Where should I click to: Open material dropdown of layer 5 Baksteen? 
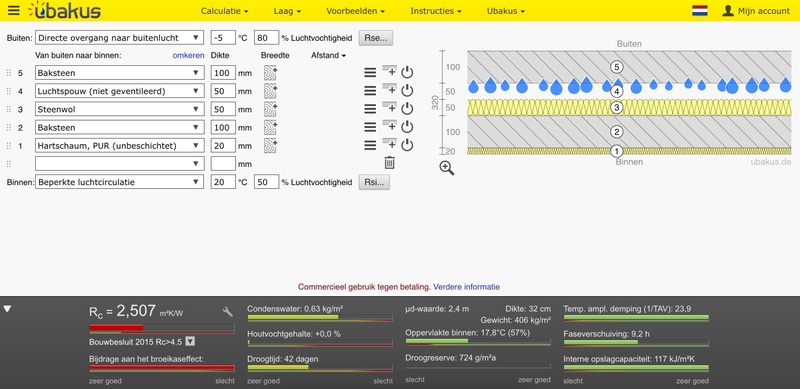click(x=120, y=73)
